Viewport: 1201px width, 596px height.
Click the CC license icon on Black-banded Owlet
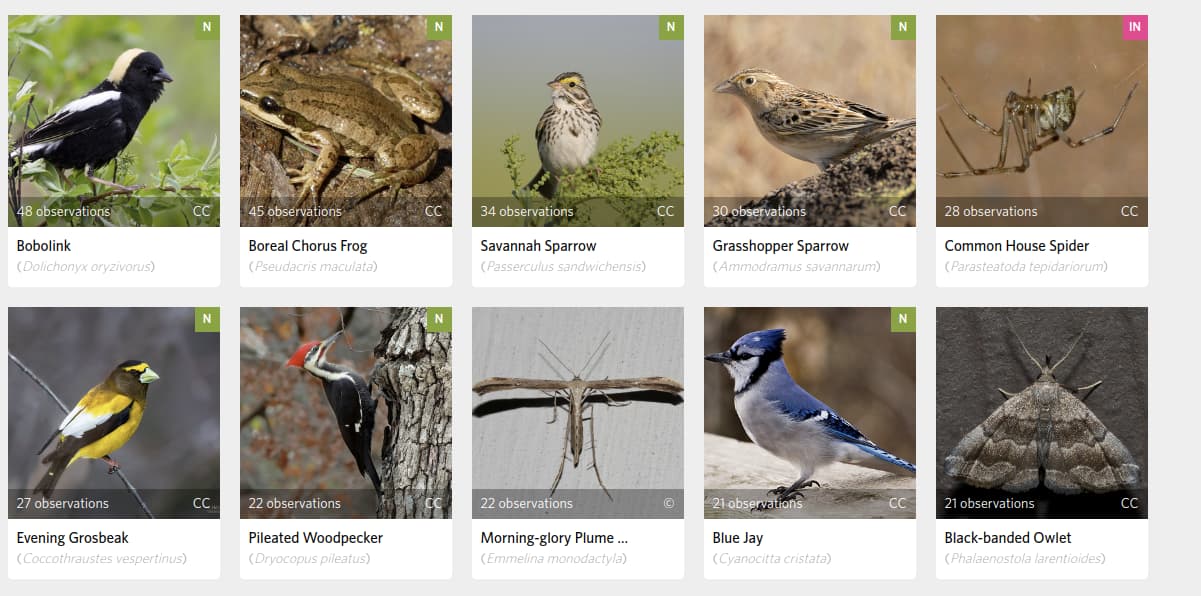[1129, 503]
